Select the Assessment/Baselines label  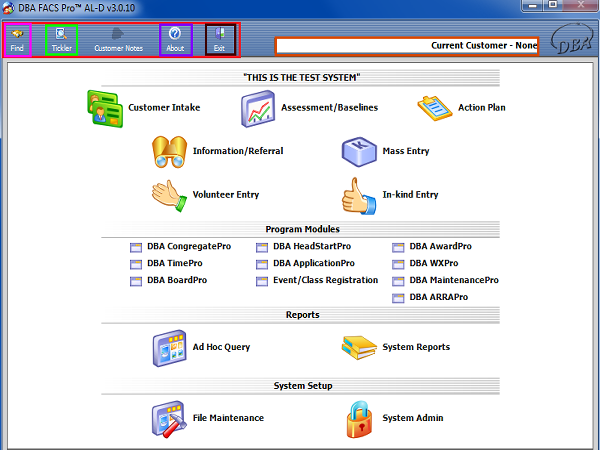329,108
